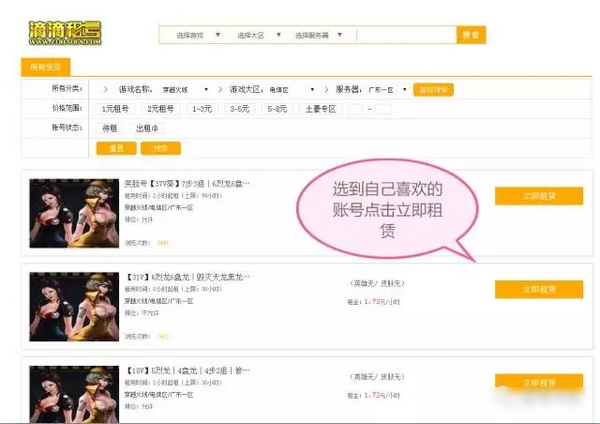This screenshot has width=600, height=424.
Task: Focus the top search keyword input field
Action: [x=406, y=35]
